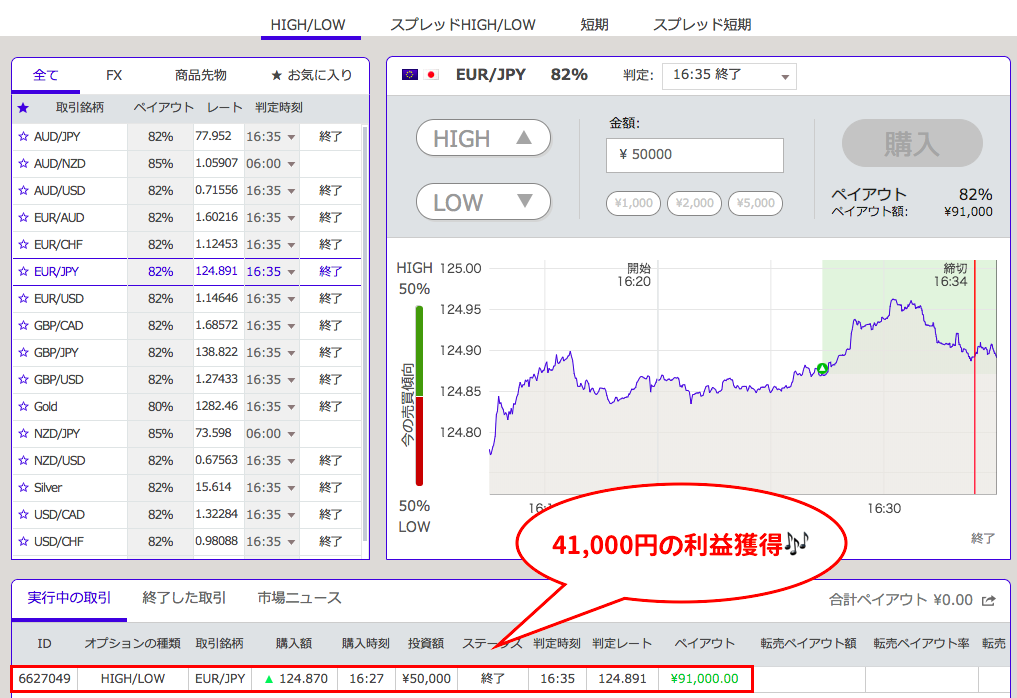Viewport: 1017px width, 698px height.
Task: Select the HIGH option button
Action: click(483, 138)
